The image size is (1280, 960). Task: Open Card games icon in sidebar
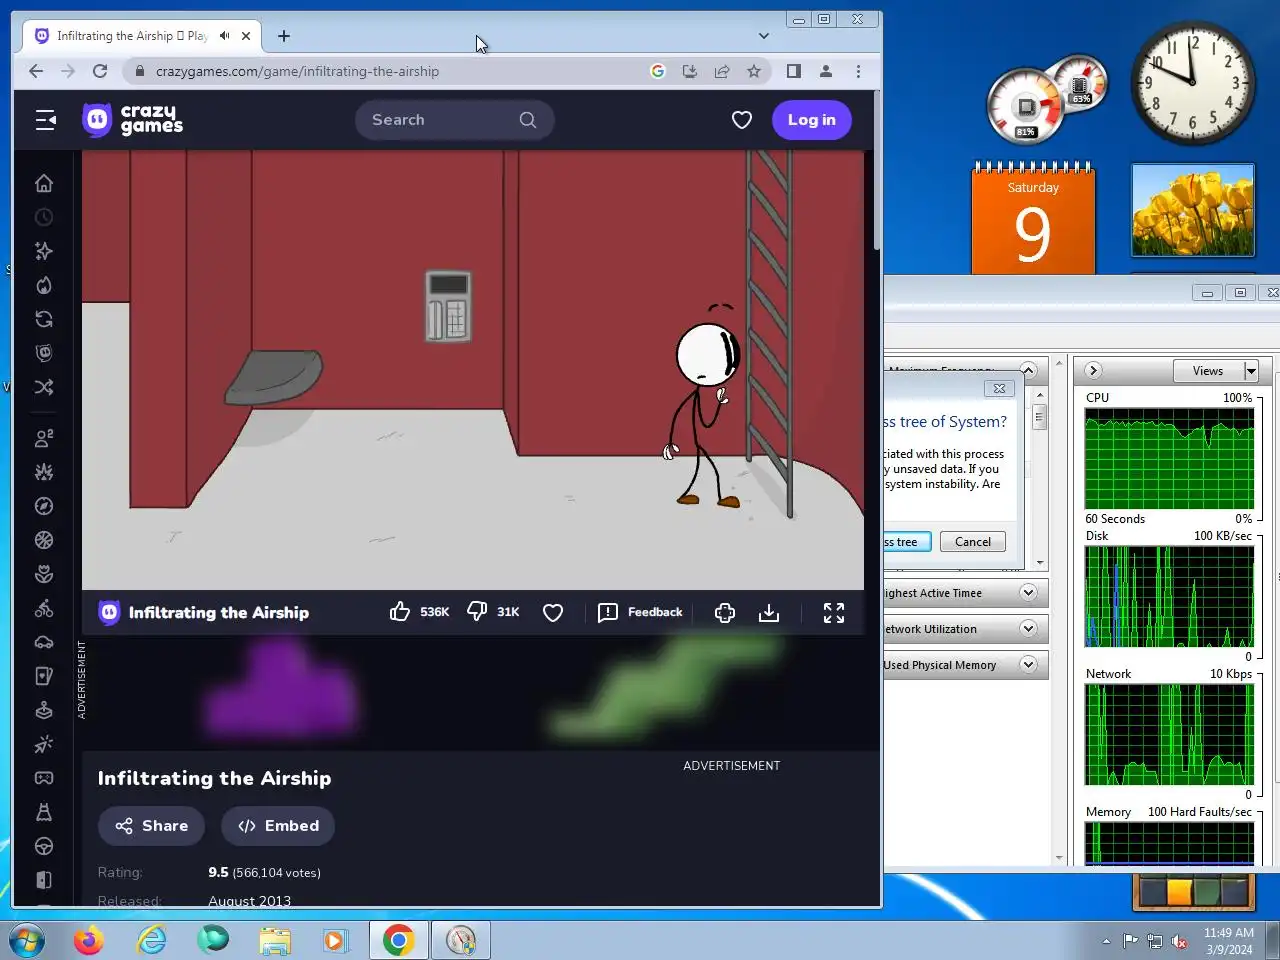point(44,676)
